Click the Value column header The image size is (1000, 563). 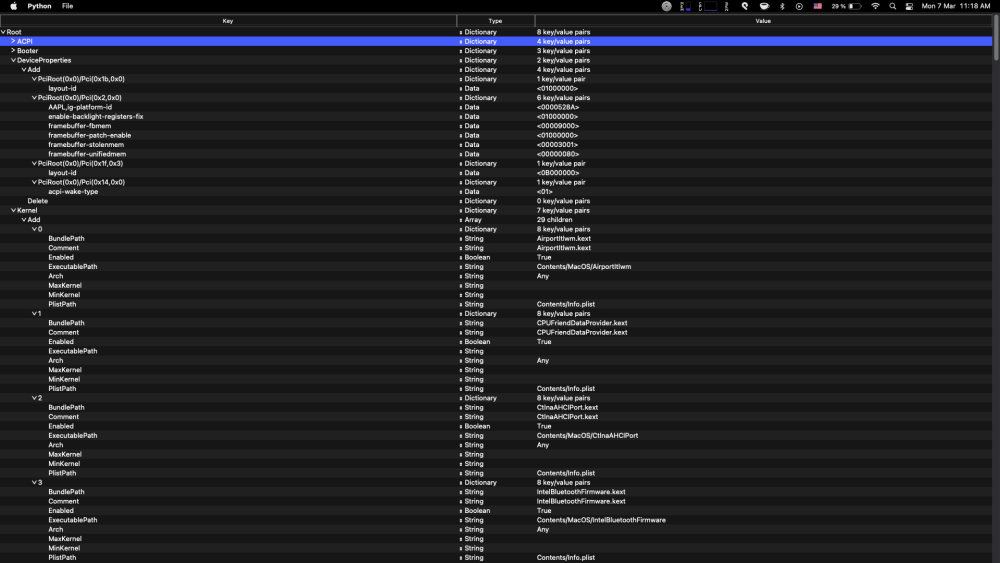[763, 21]
